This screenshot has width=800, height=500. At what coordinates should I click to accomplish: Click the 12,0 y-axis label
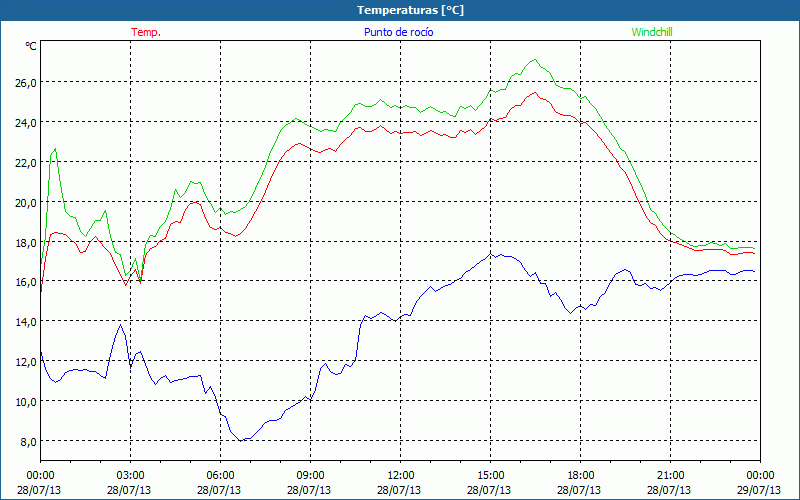pyautogui.click(x=26, y=362)
